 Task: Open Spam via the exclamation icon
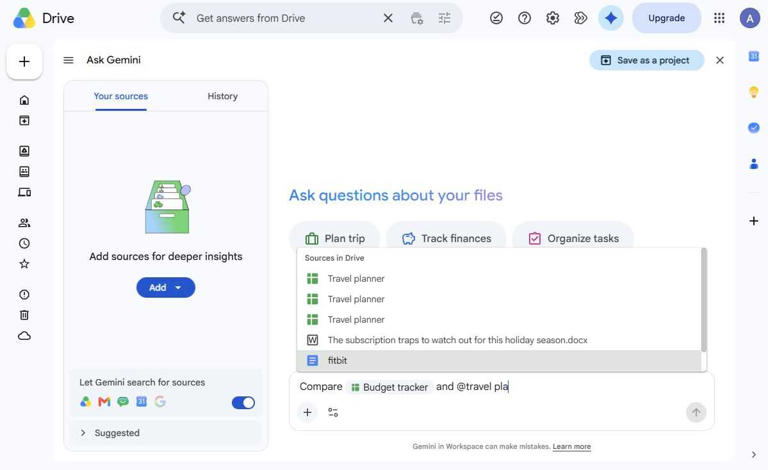tap(24, 294)
